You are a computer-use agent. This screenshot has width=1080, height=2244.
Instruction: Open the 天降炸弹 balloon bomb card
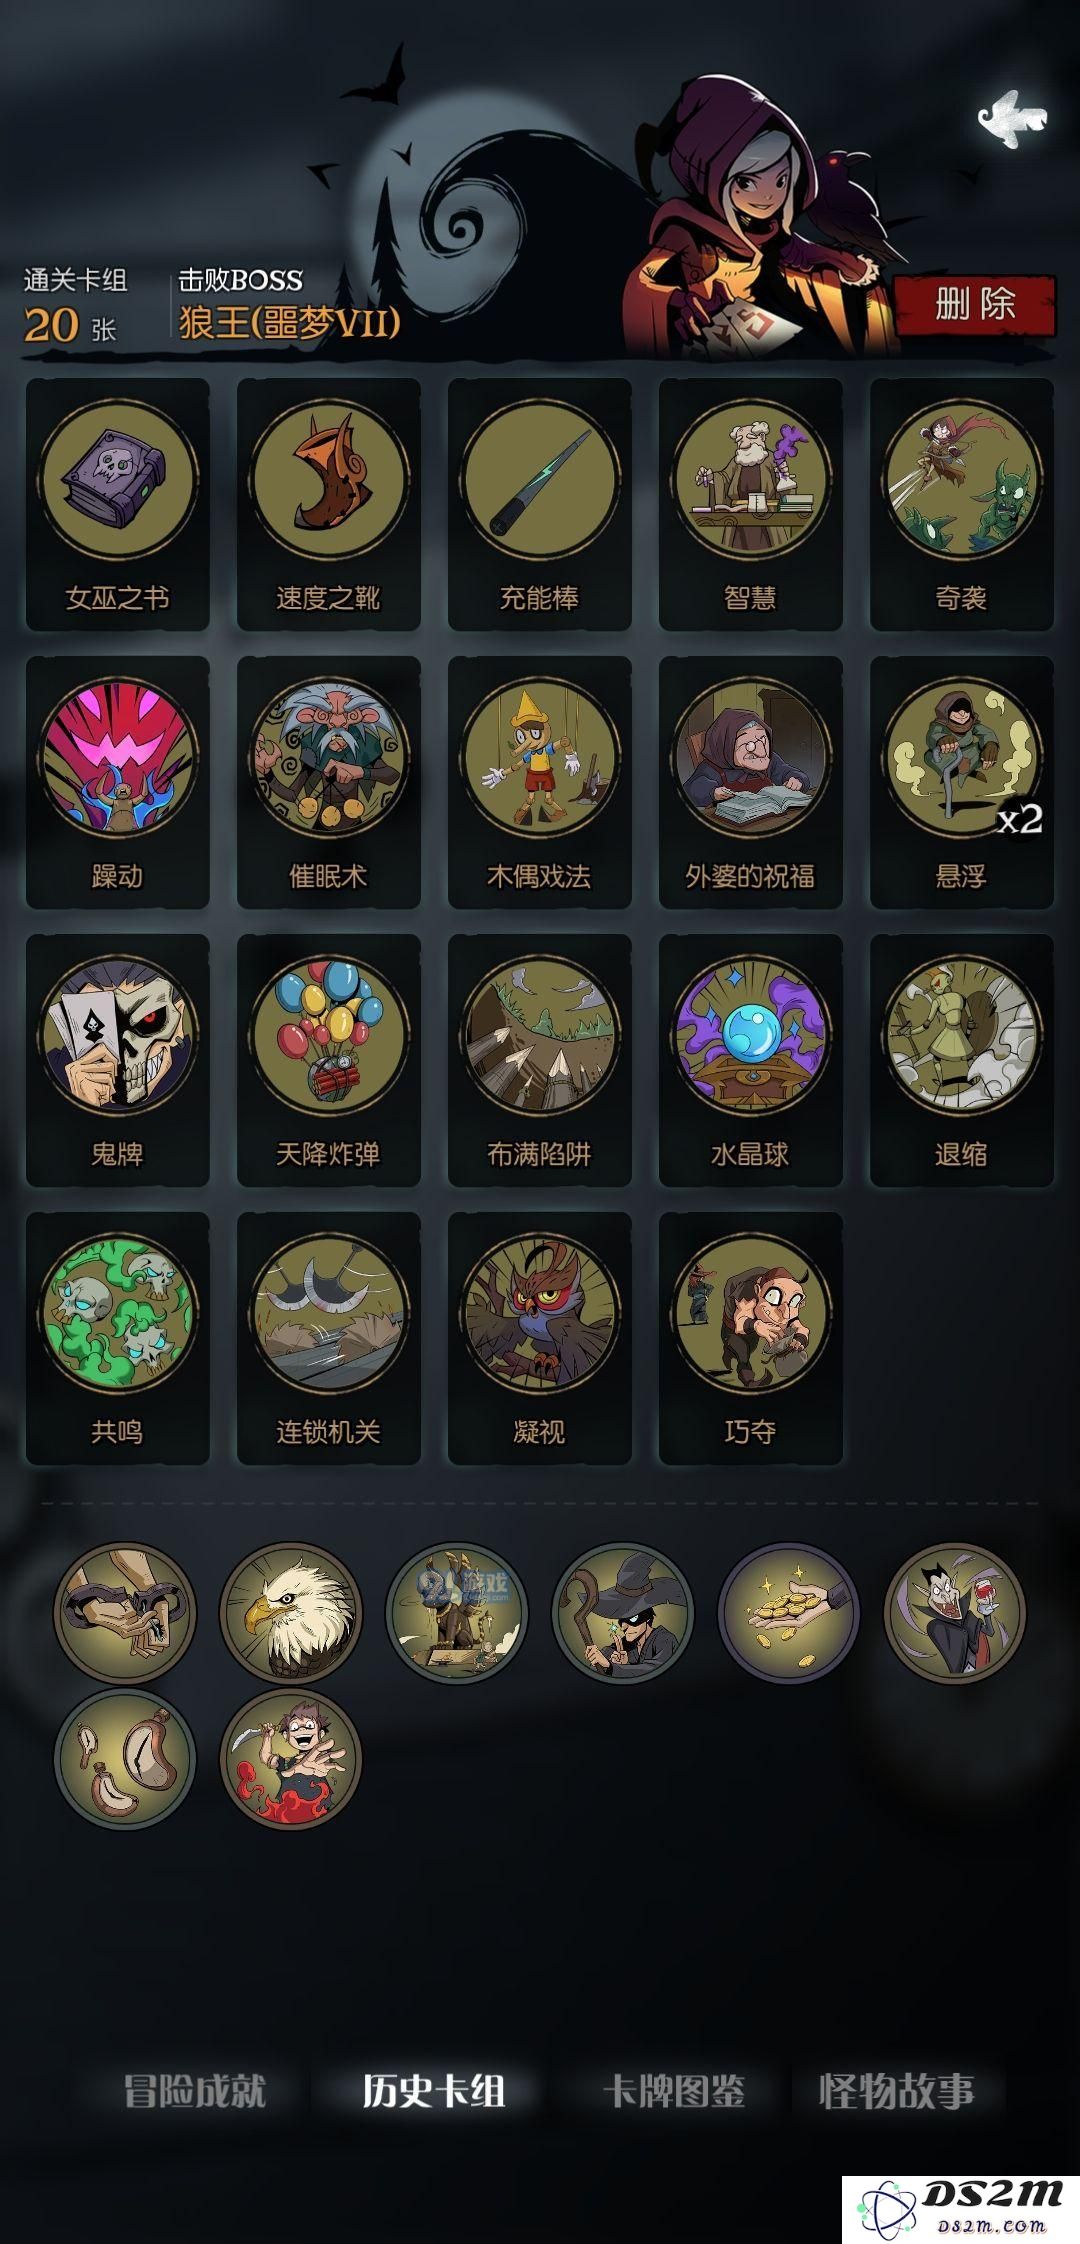pyautogui.click(x=328, y=1060)
